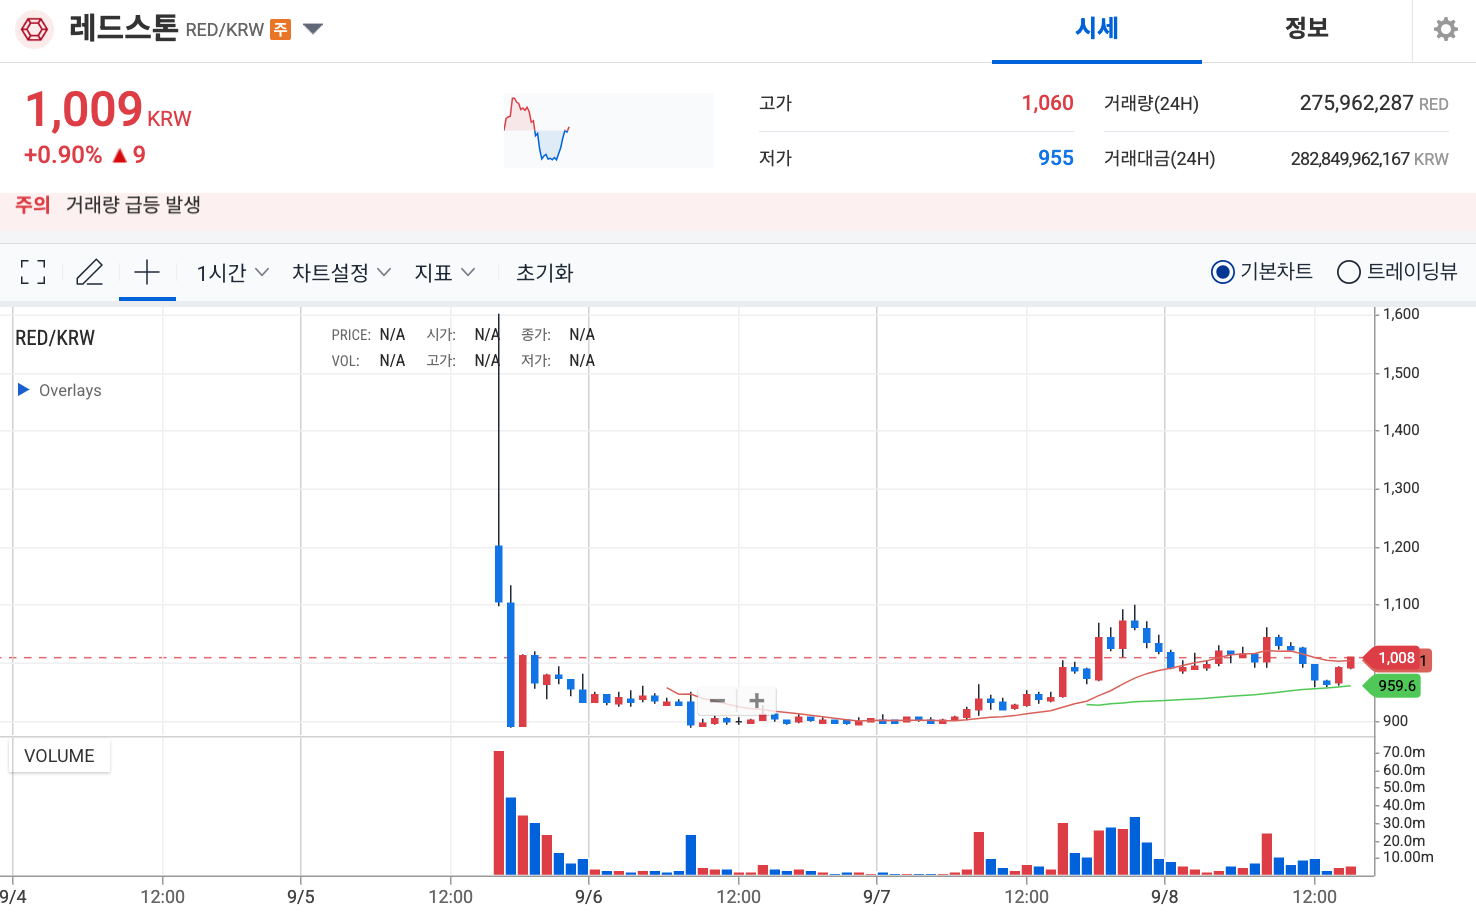Open the 1시간 timeframe dropdown
1476x920 pixels.
[231, 271]
